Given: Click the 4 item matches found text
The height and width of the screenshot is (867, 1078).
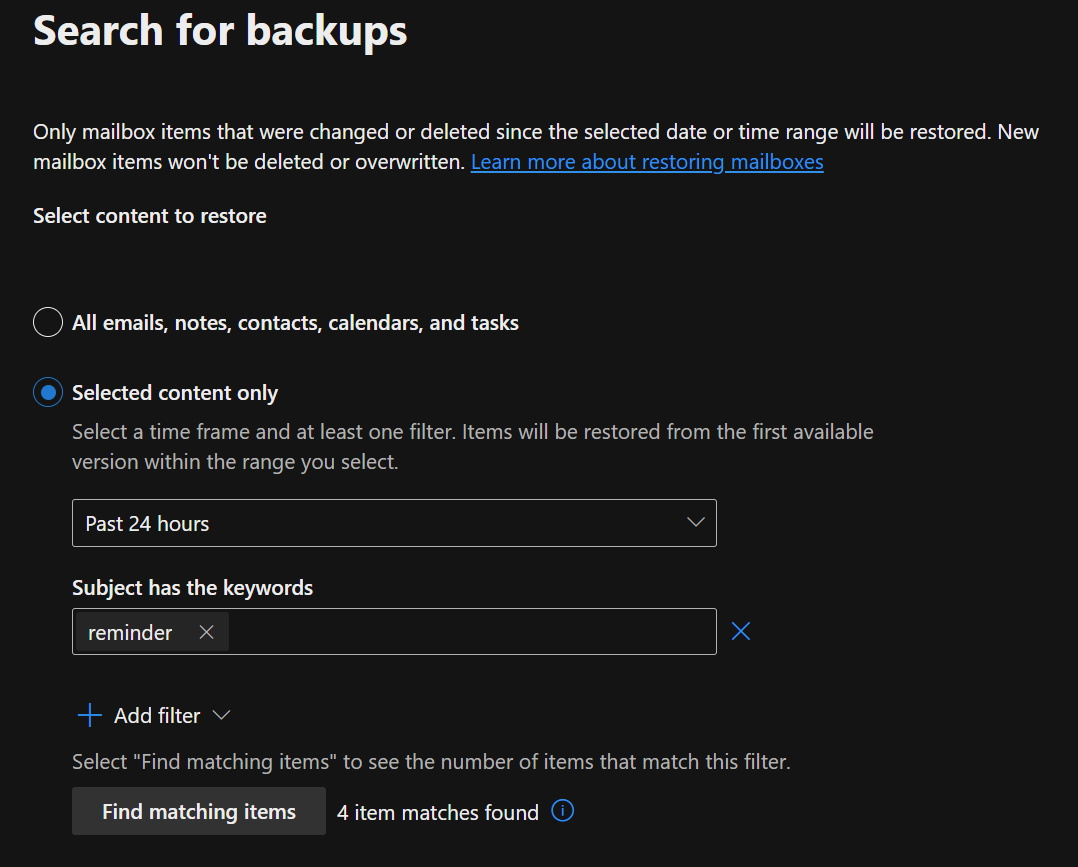Looking at the screenshot, I should pyautogui.click(x=438, y=813).
